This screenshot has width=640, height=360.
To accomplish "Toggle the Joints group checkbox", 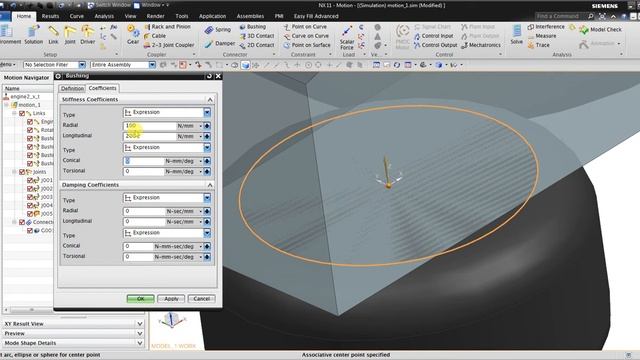I will pos(22,172).
